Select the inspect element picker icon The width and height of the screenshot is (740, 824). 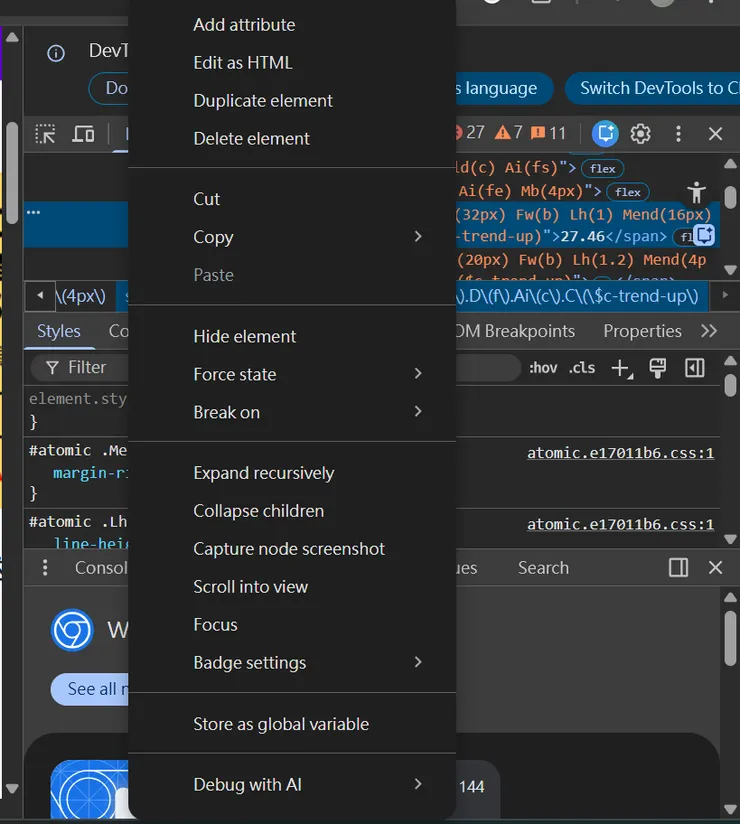pos(45,134)
